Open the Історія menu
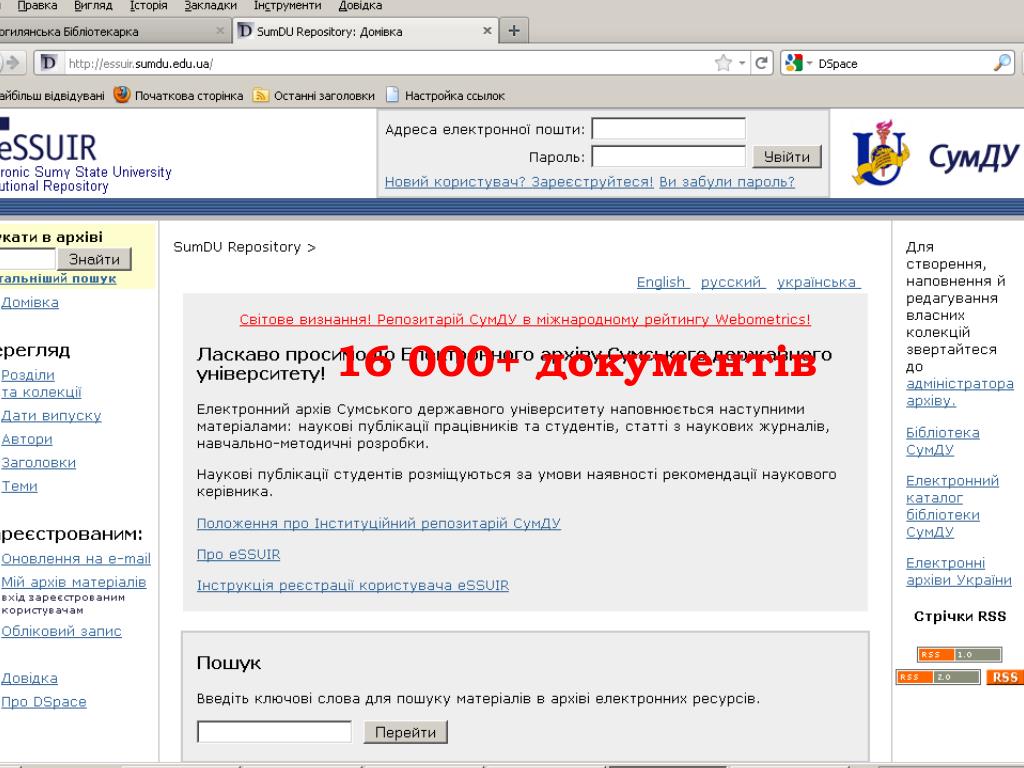Viewport: 1024px width, 768px height. tap(148, 6)
